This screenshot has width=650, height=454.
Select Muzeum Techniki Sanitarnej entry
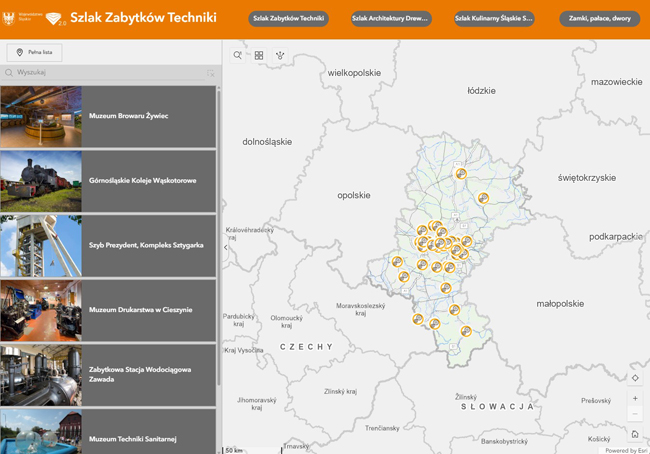(x=108, y=432)
